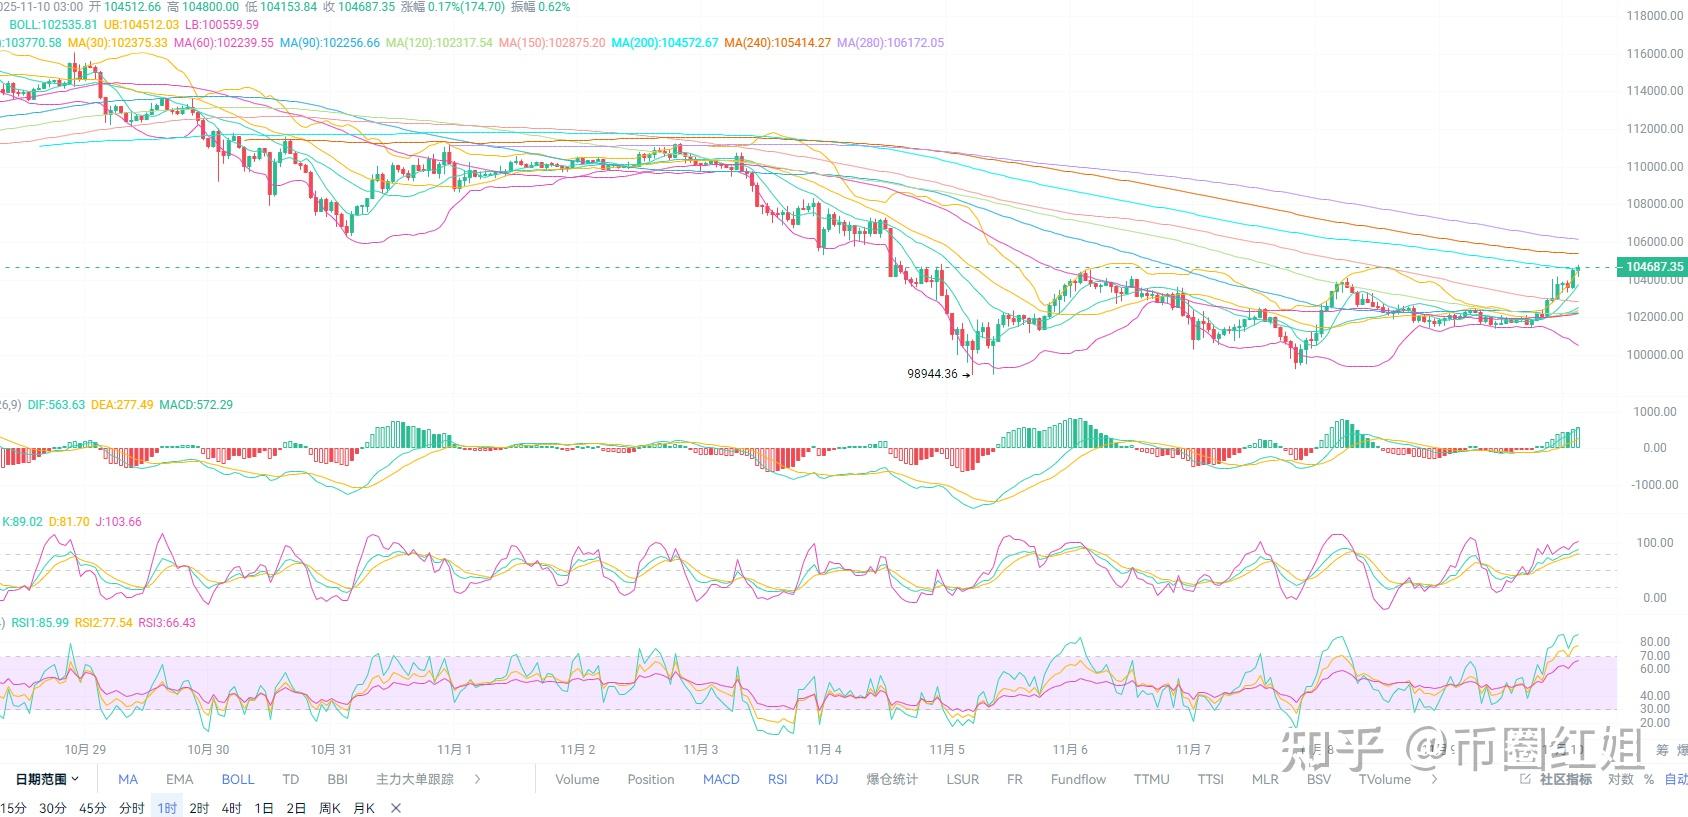The image size is (1688, 817).
Task: Enable the RSI indicator
Action: coord(777,779)
